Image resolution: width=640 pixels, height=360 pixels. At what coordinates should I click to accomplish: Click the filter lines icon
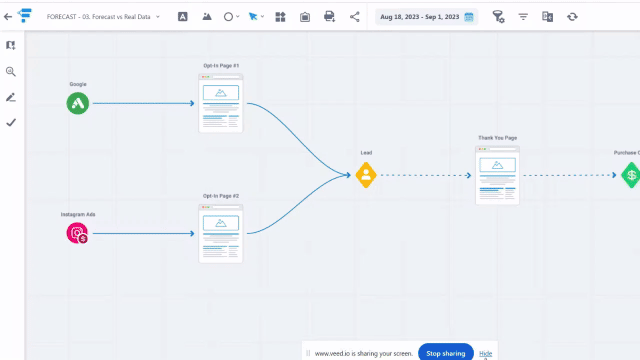point(523,17)
